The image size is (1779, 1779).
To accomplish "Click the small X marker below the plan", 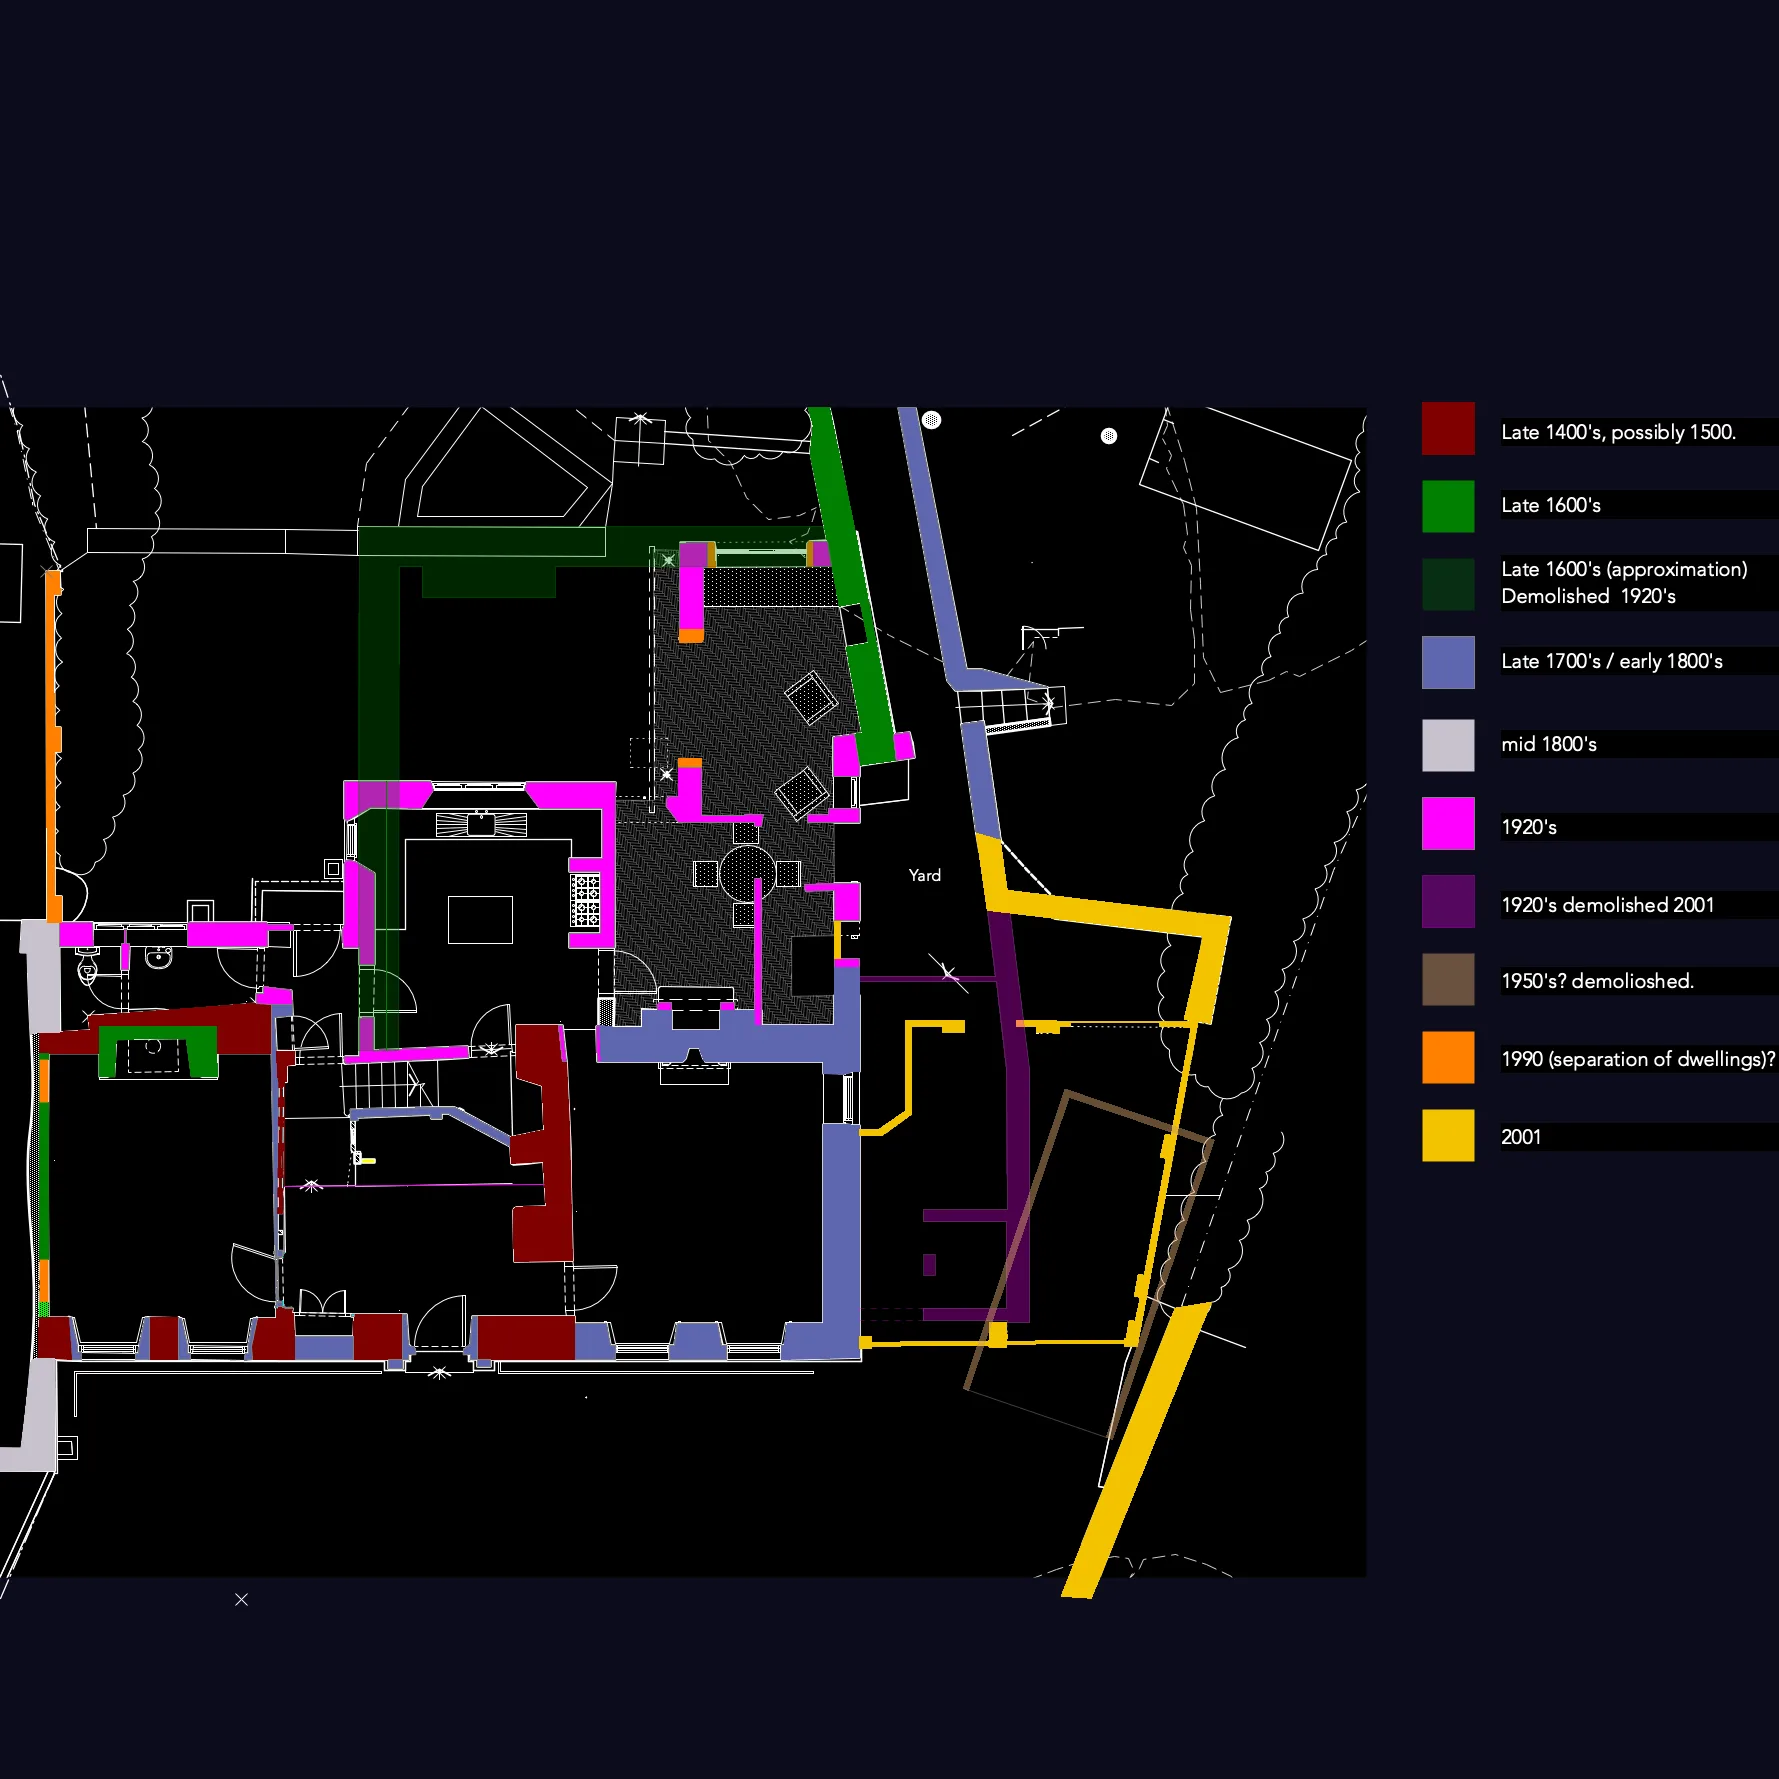I will coord(241,1599).
